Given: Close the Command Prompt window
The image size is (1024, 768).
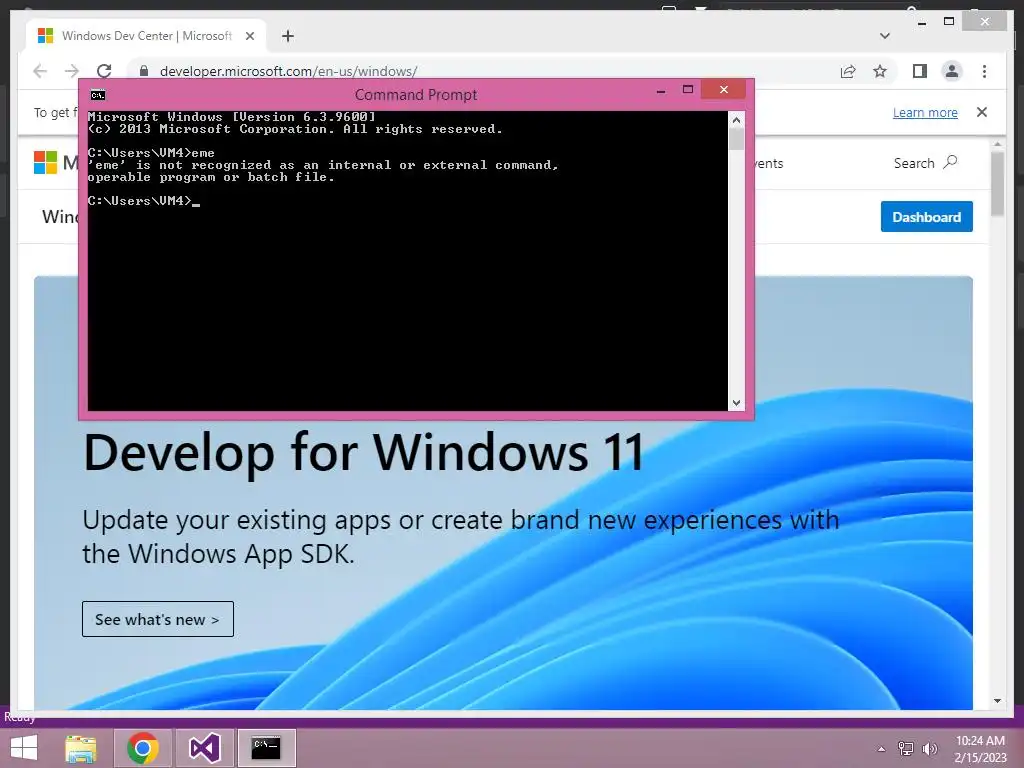Looking at the screenshot, I should [724, 89].
